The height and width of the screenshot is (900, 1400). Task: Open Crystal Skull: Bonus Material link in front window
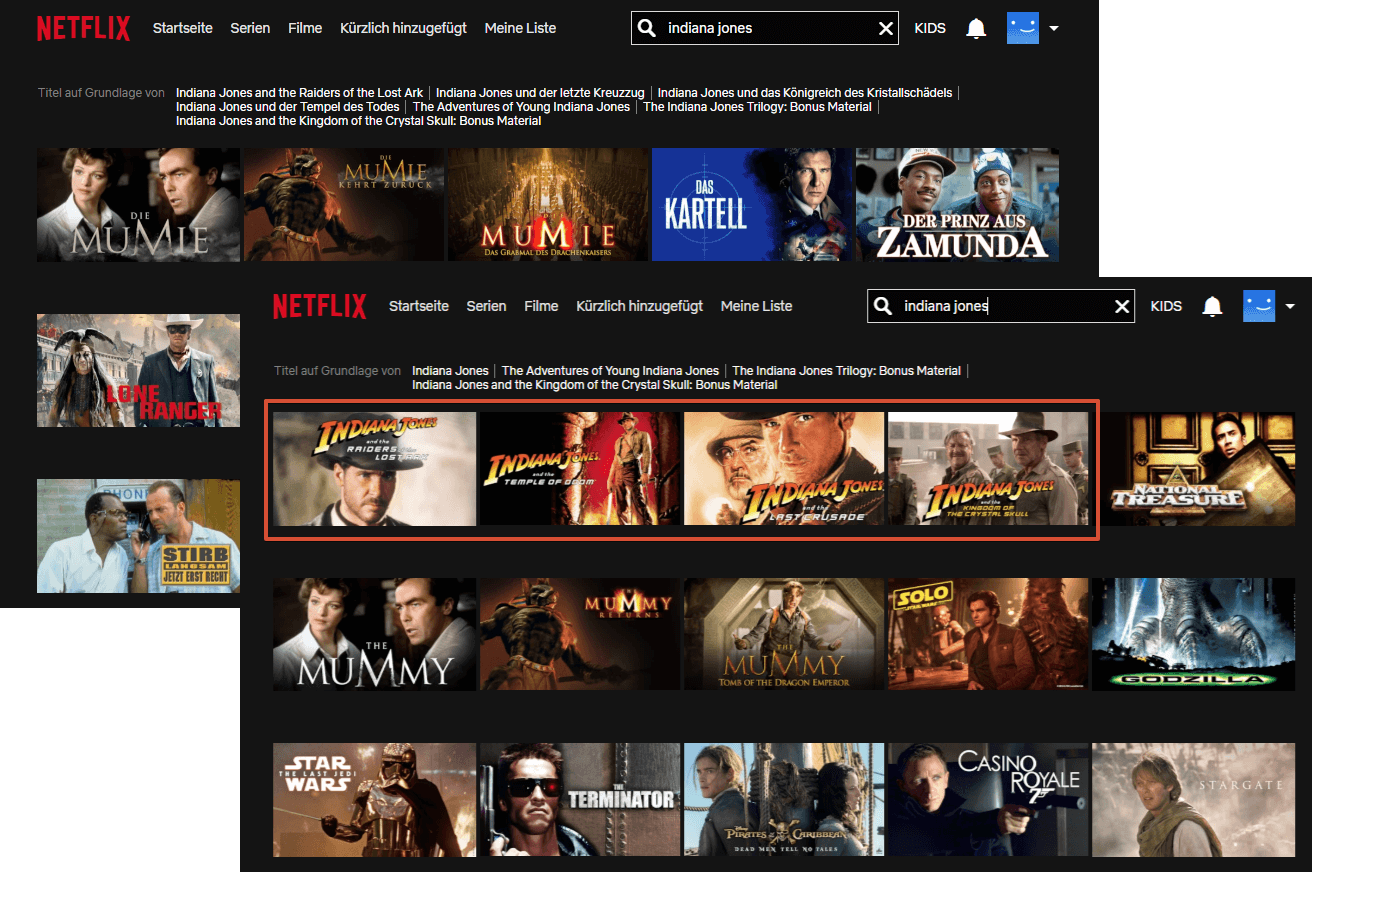pyautogui.click(x=594, y=385)
